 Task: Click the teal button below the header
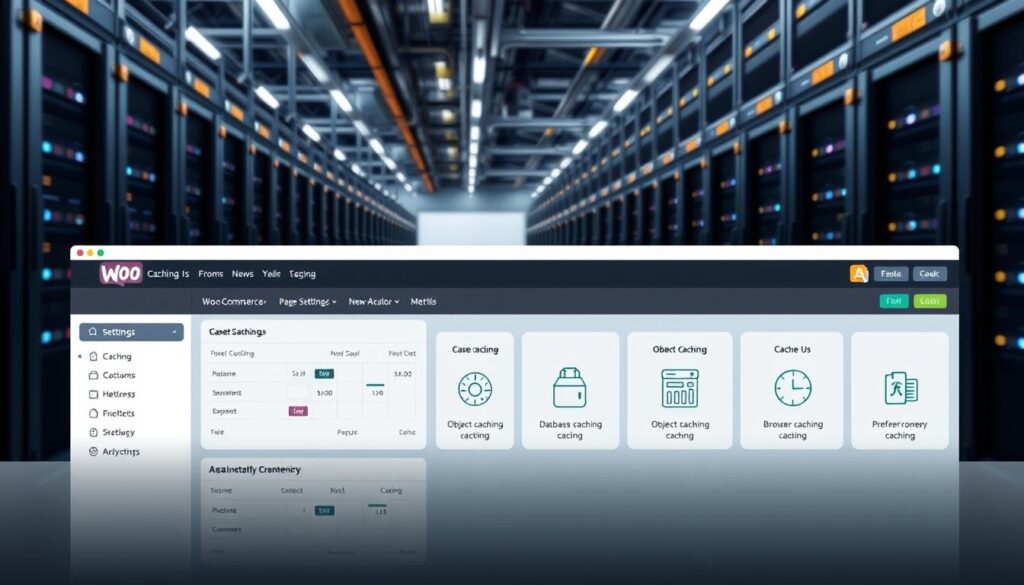point(894,301)
